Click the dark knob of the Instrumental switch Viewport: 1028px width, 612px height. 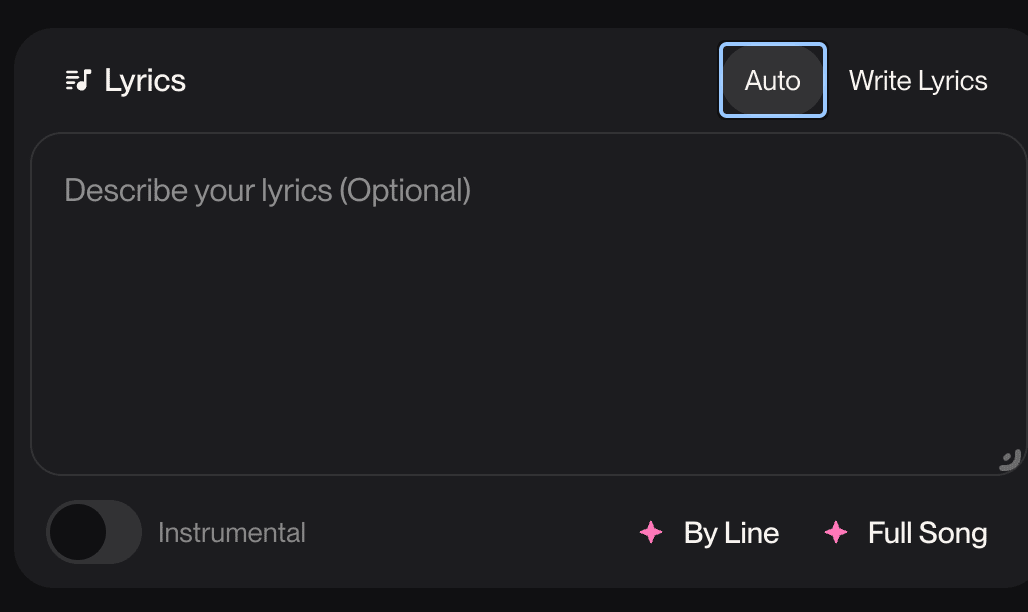[78, 532]
